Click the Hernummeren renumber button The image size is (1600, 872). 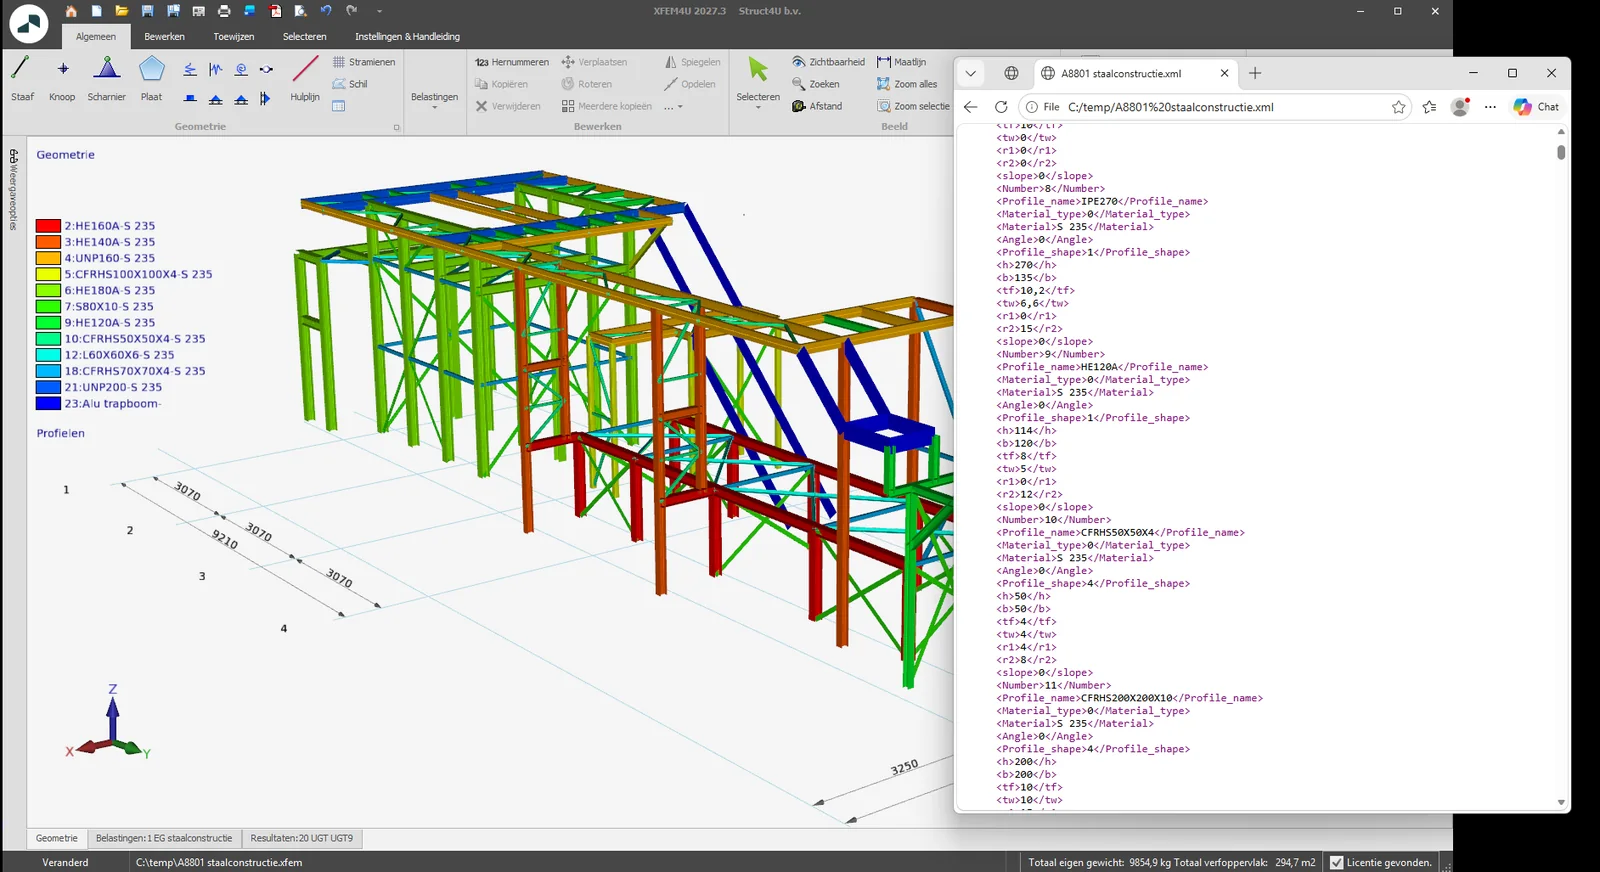point(512,62)
